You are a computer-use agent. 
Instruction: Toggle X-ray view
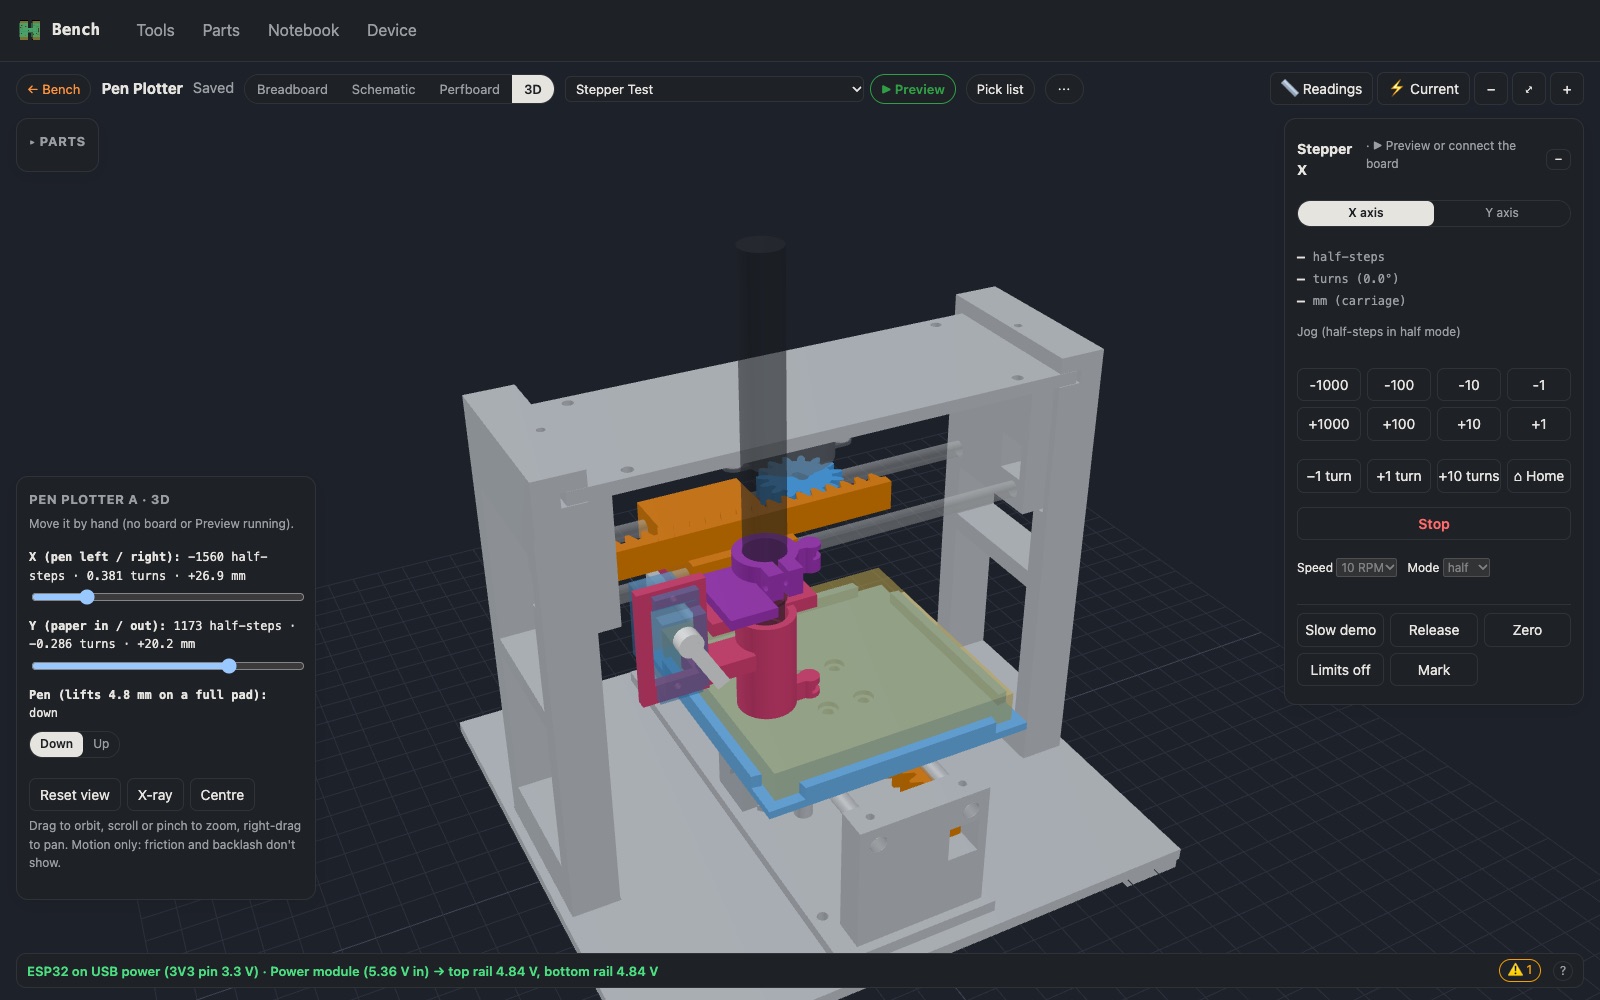pyautogui.click(x=155, y=795)
